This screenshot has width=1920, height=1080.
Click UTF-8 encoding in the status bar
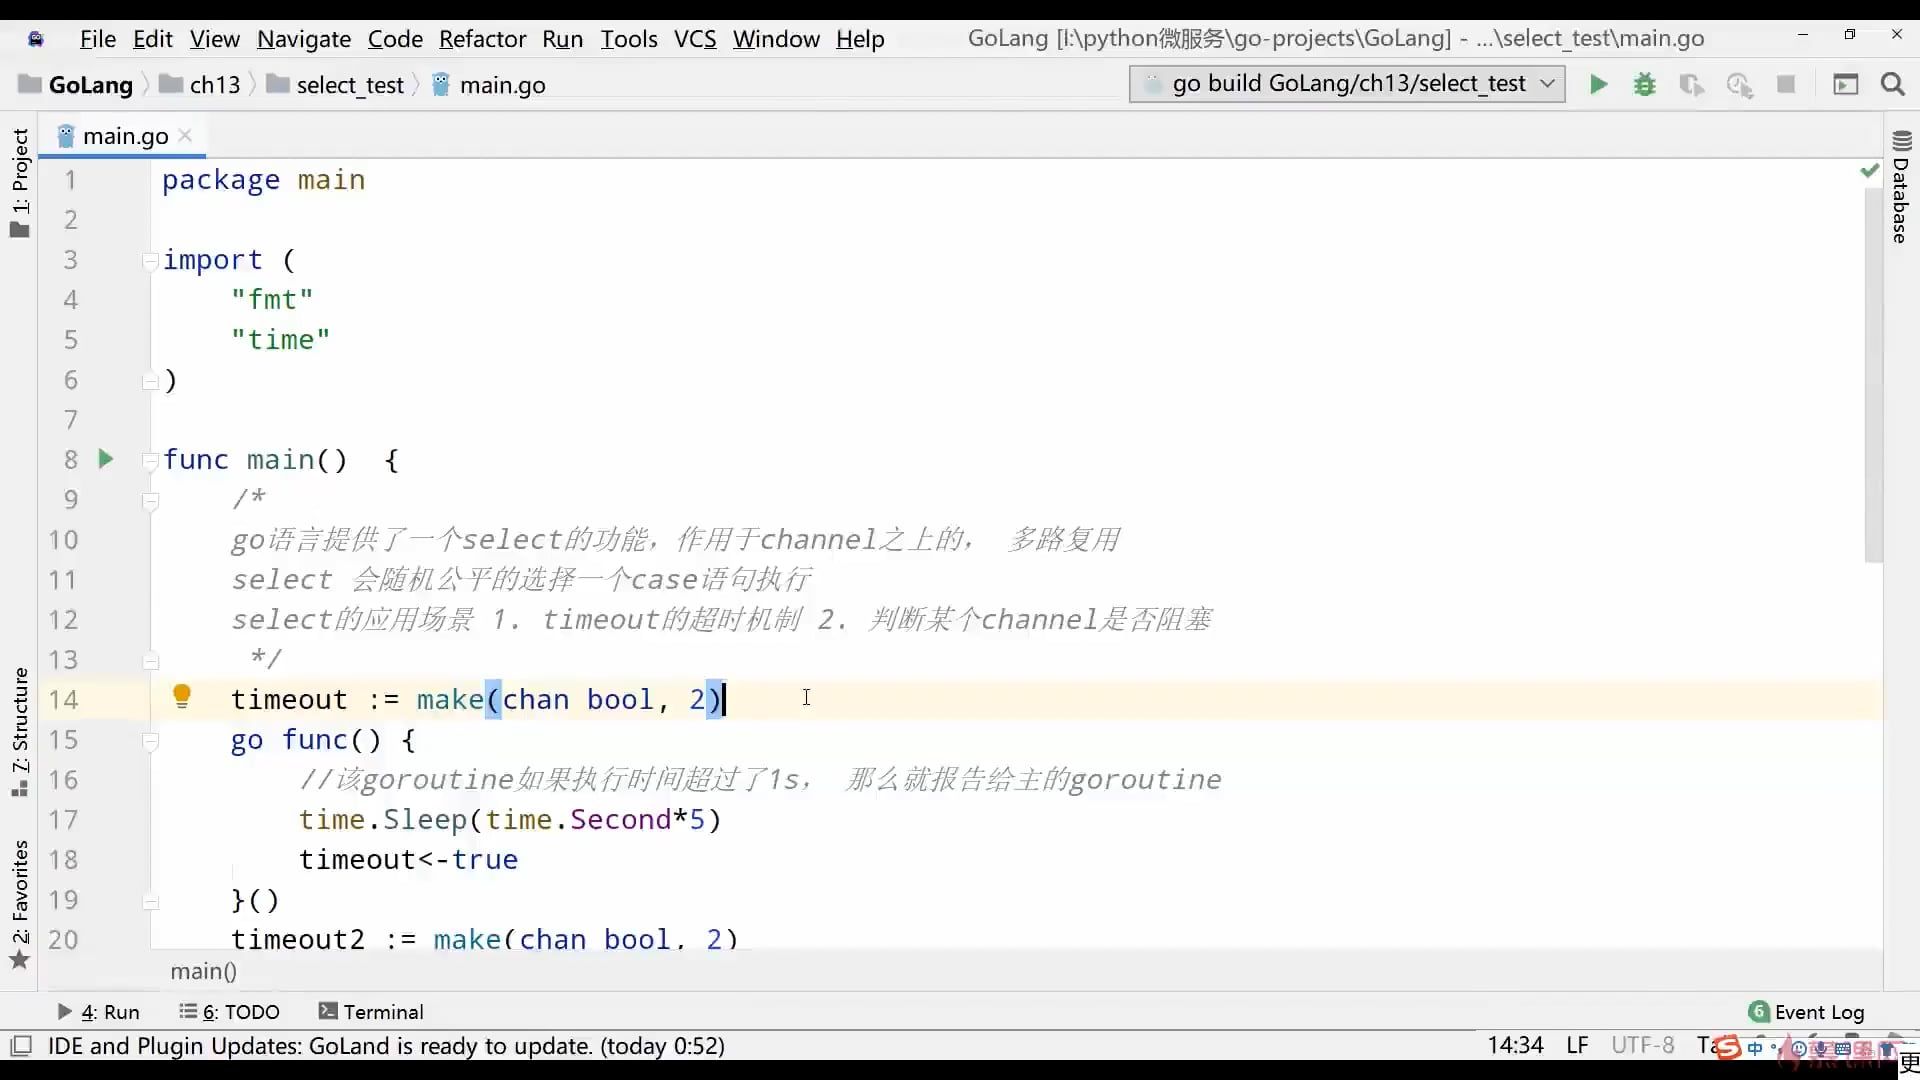pyautogui.click(x=1643, y=1046)
